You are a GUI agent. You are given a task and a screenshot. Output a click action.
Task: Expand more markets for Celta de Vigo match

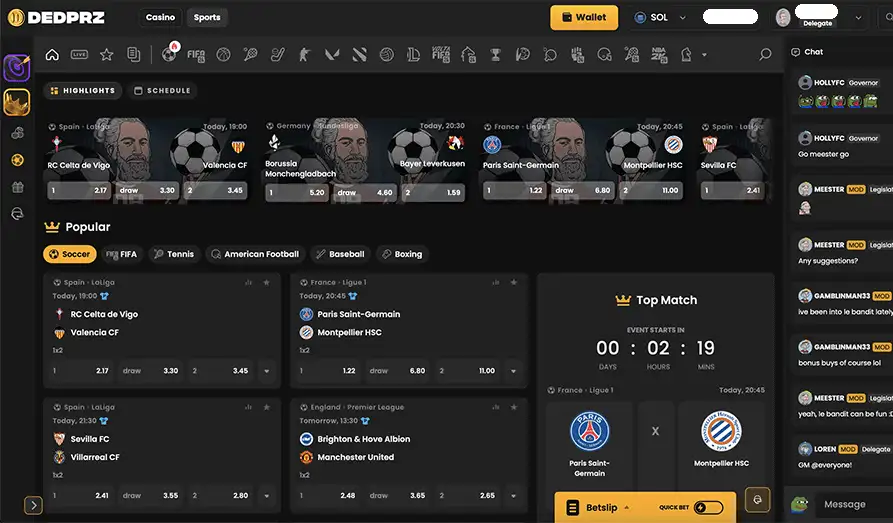[266, 371]
